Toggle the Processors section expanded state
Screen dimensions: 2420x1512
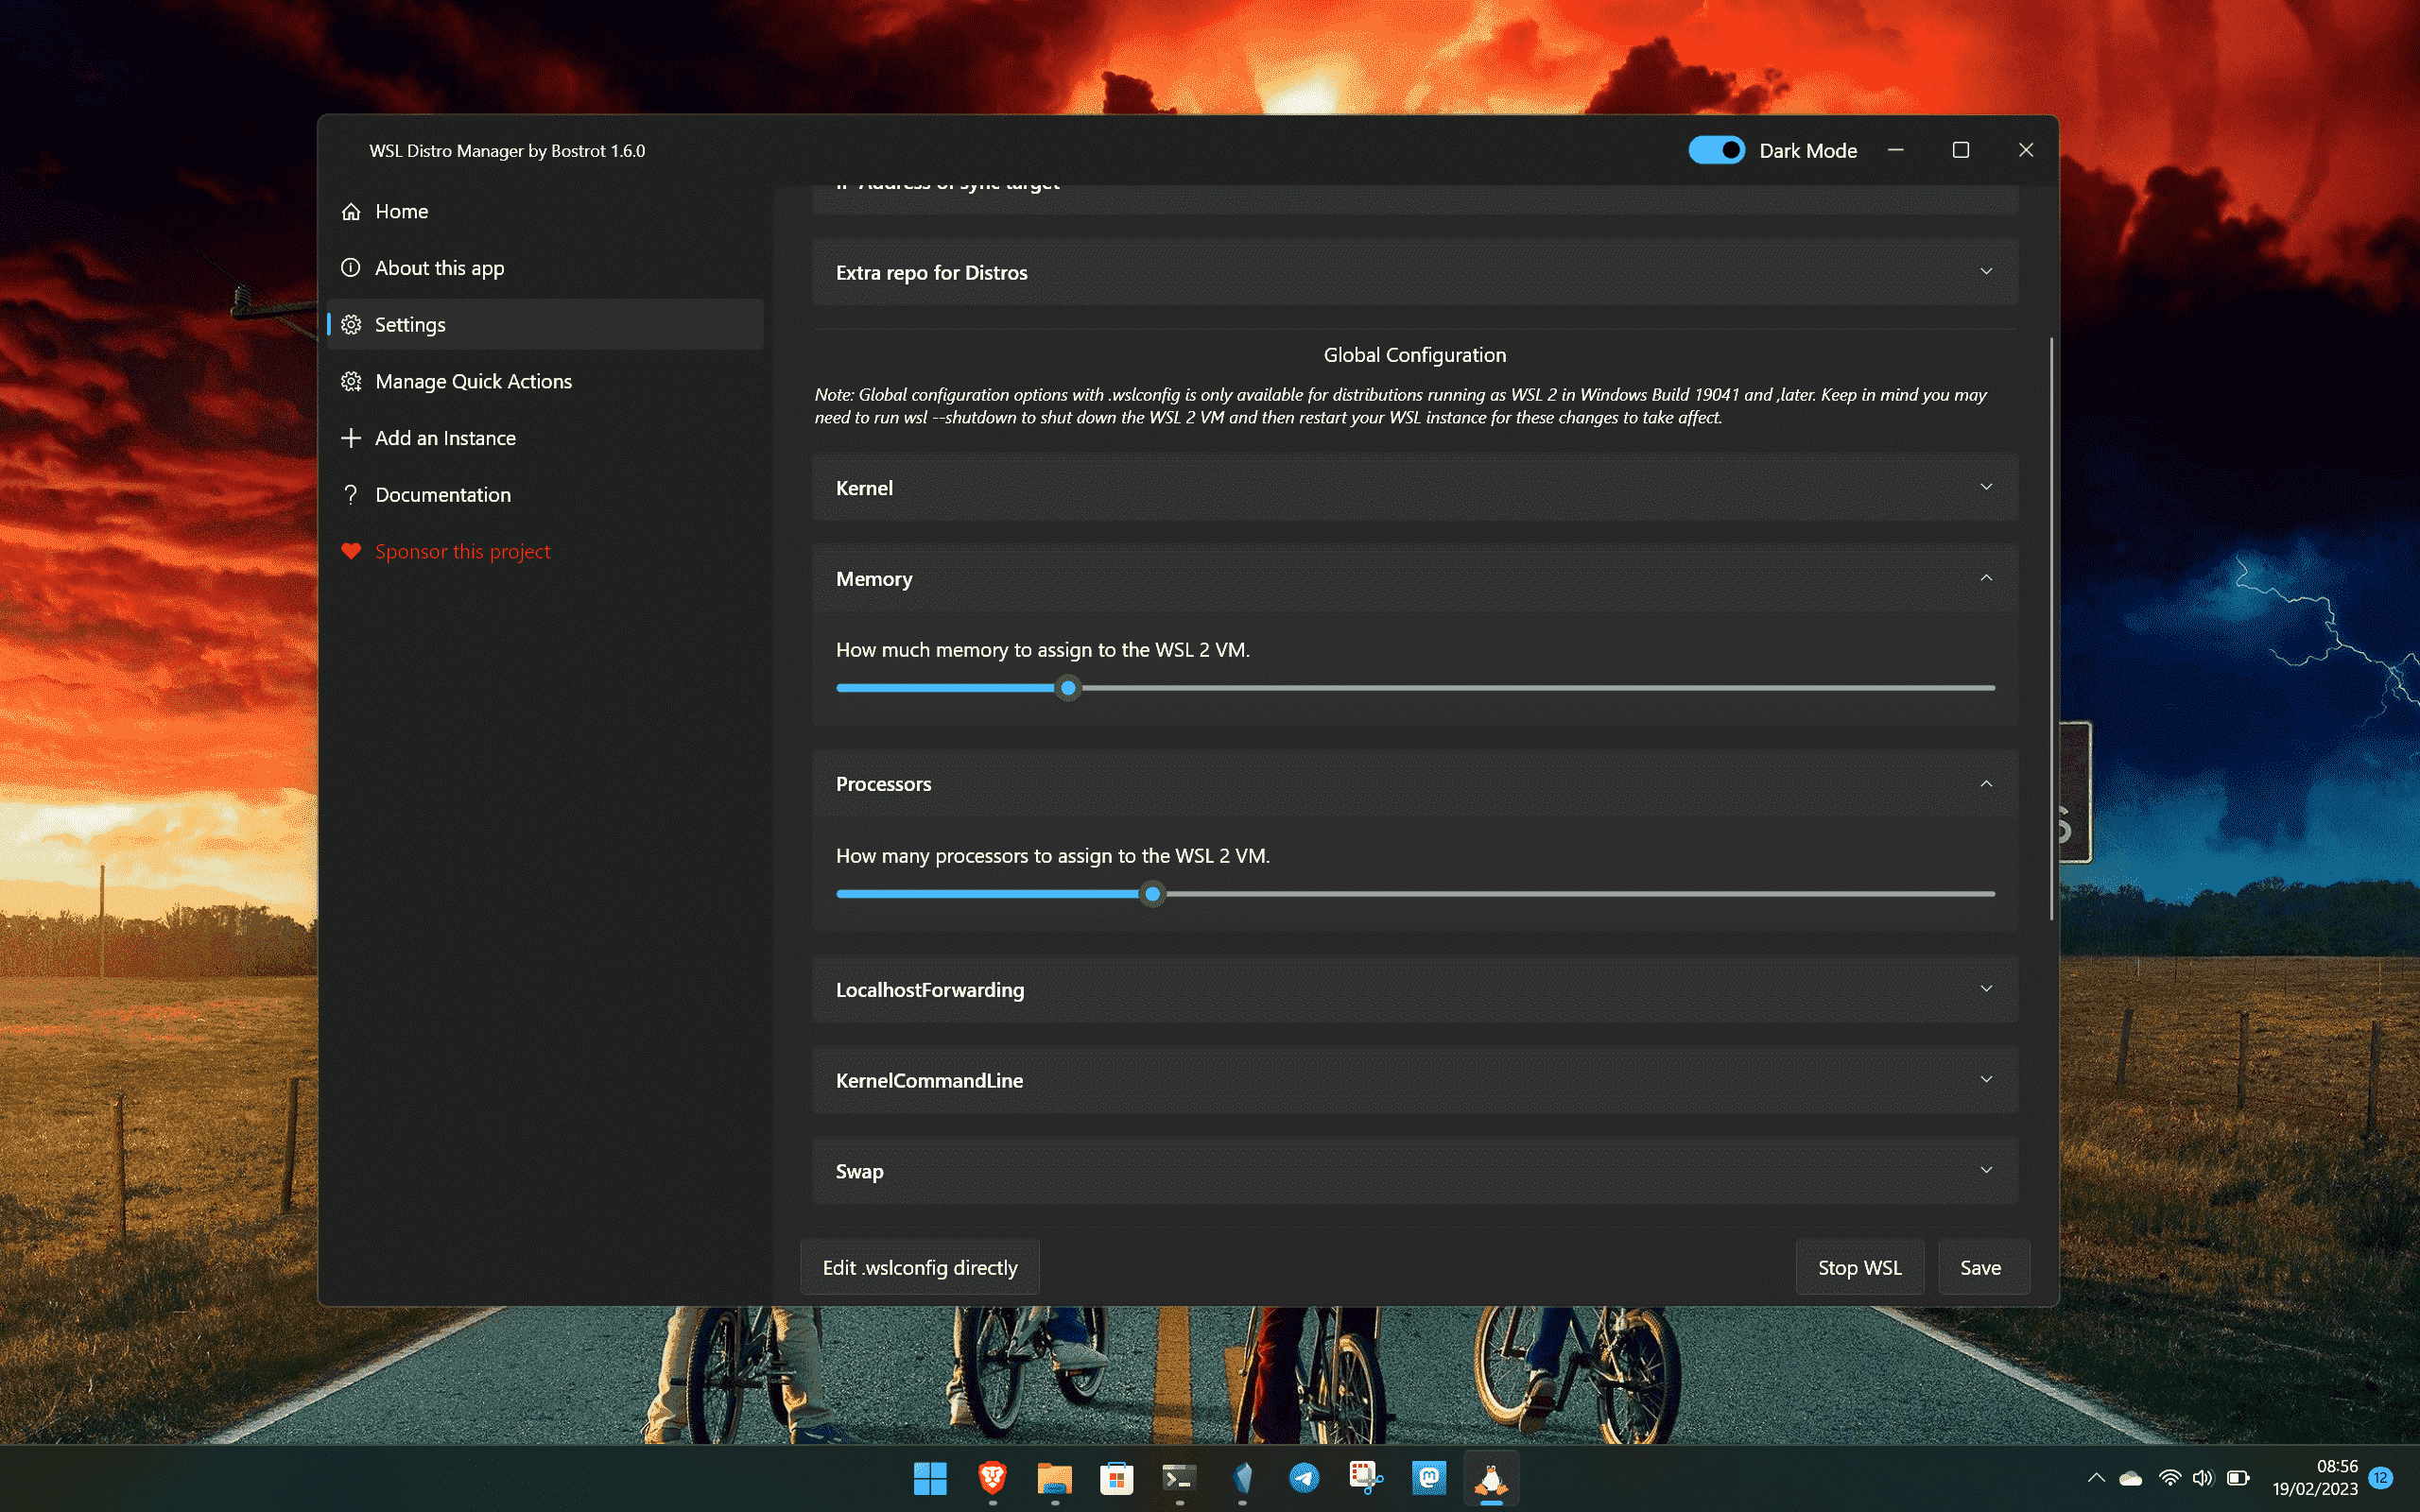pyautogui.click(x=1986, y=782)
